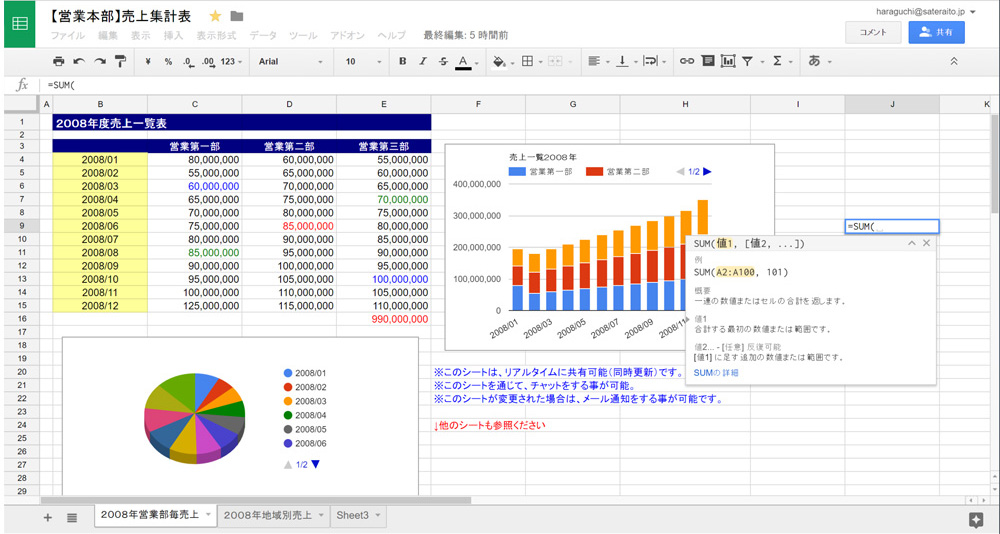Open the 表示 menu

click(x=140, y=36)
